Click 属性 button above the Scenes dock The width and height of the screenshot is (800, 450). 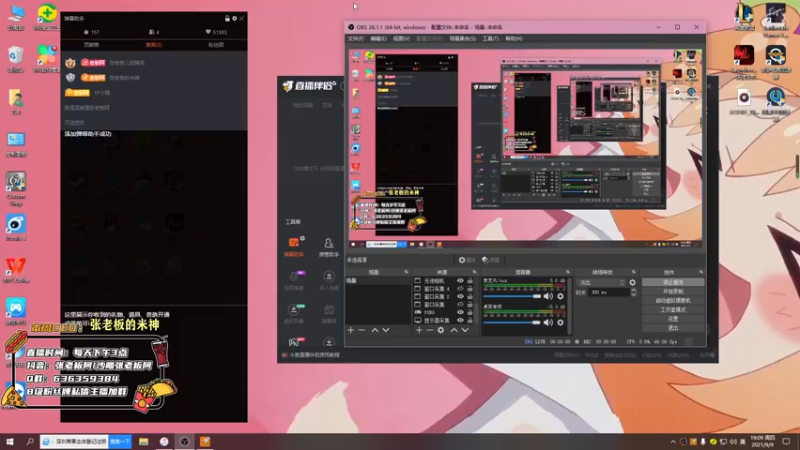pos(467,260)
